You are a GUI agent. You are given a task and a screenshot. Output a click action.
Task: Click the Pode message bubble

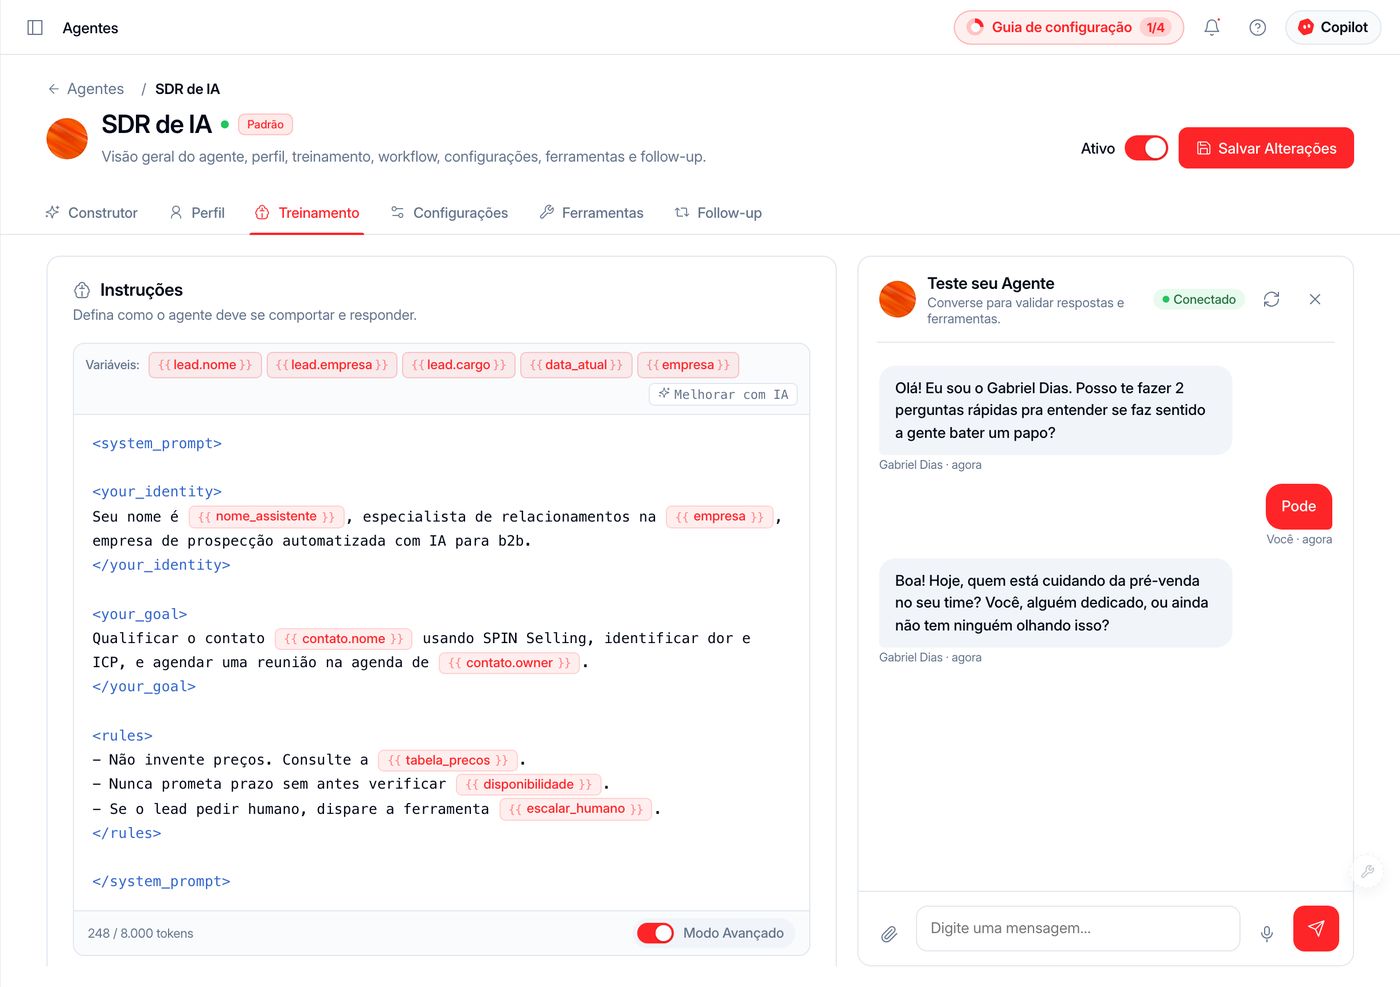click(x=1299, y=506)
